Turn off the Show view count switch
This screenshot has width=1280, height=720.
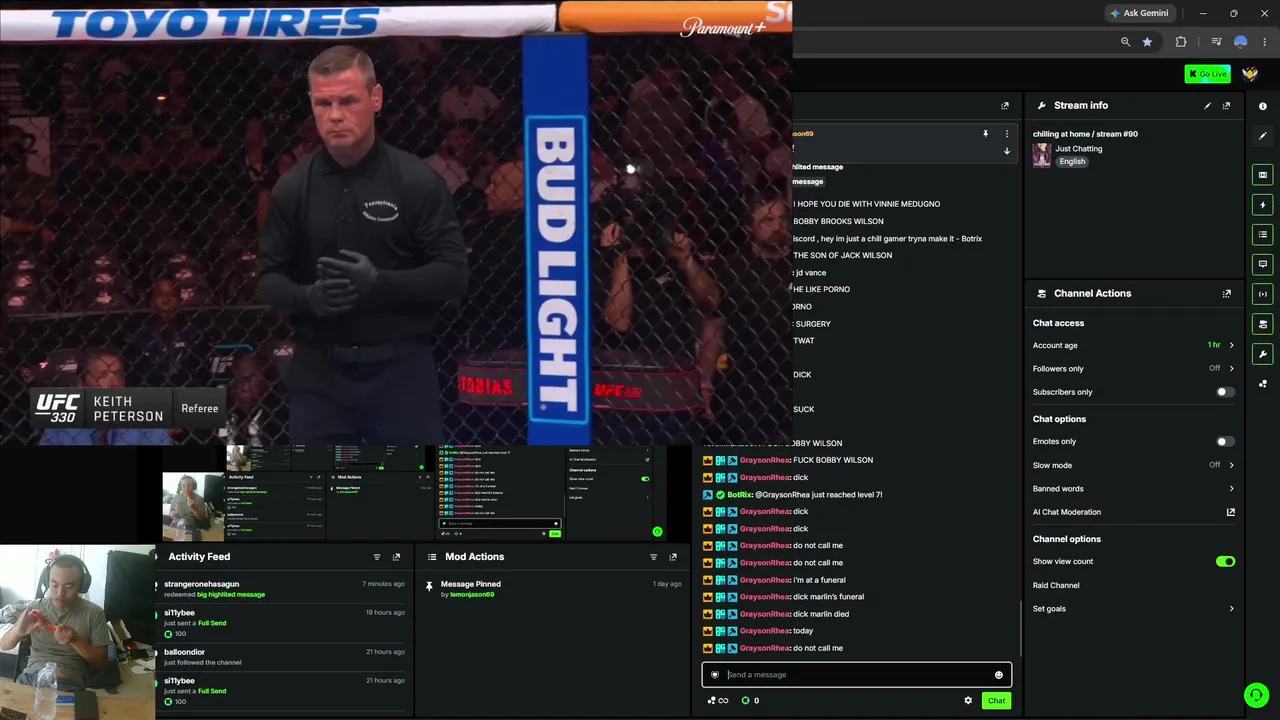tap(1225, 562)
